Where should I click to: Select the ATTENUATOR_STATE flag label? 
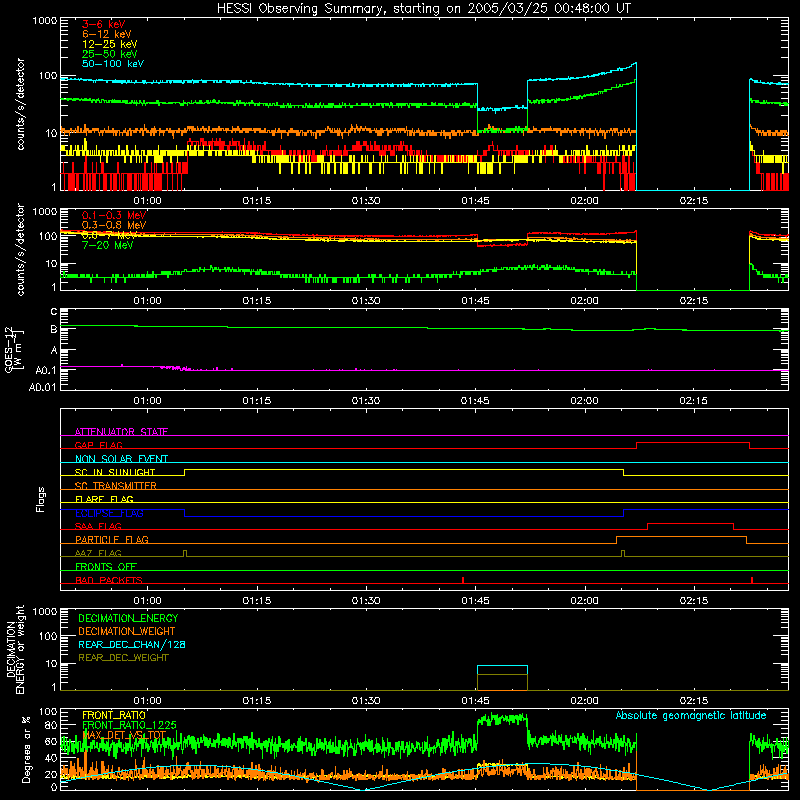(121, 432)
